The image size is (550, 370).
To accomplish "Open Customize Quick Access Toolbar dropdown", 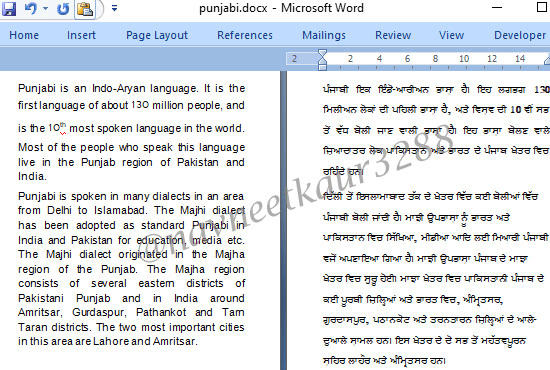I will coord(114,8).
